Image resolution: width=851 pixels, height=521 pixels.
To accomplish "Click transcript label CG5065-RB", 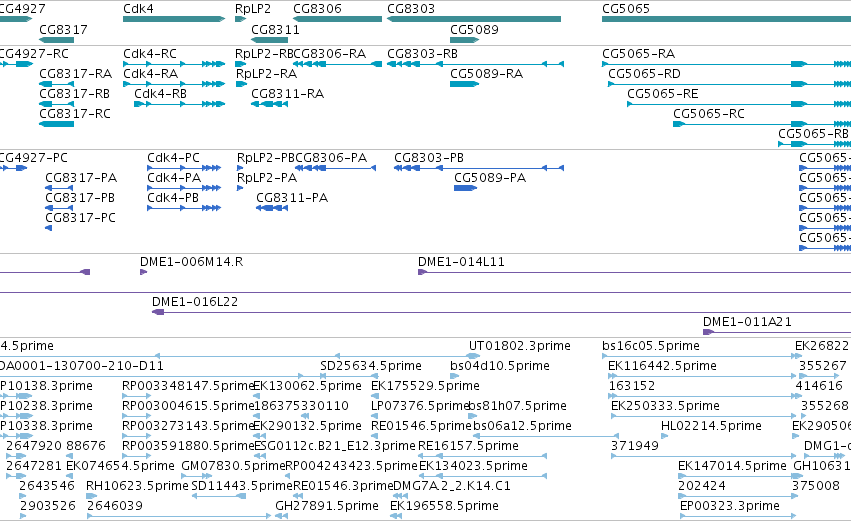I will 814,134.
